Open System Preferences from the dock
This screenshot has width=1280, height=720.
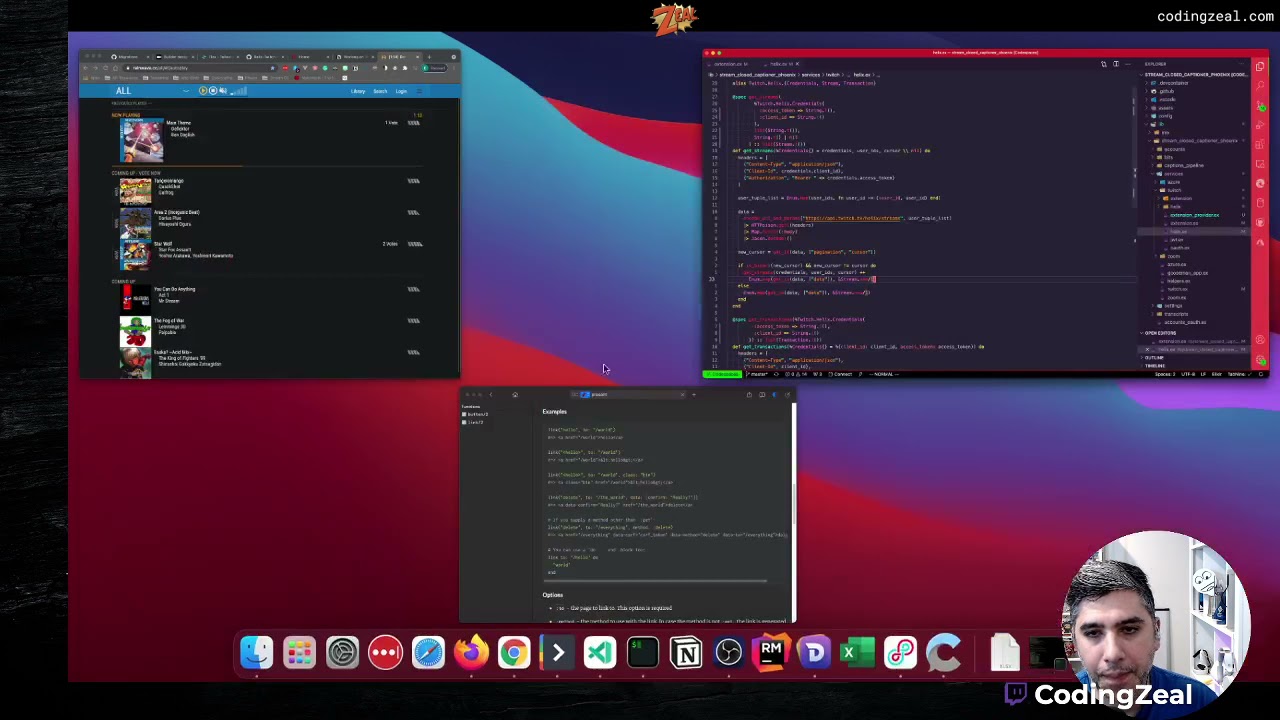[342, 653]
